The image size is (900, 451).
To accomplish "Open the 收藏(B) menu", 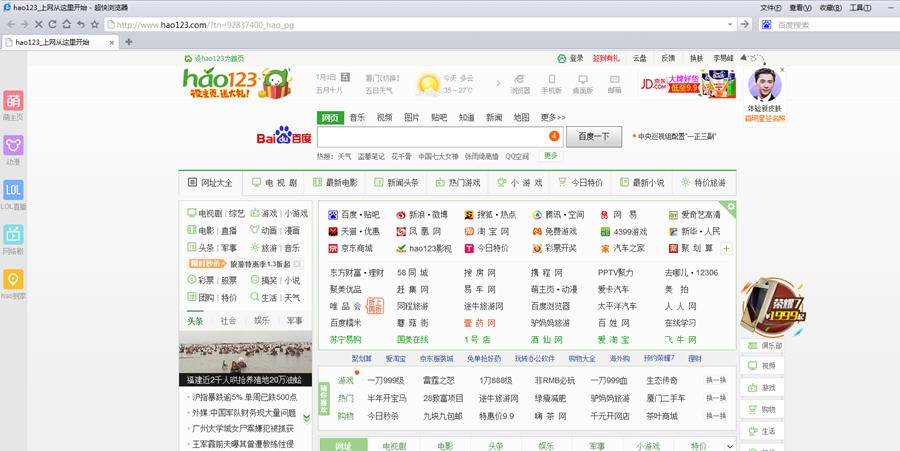I will 830,7.
